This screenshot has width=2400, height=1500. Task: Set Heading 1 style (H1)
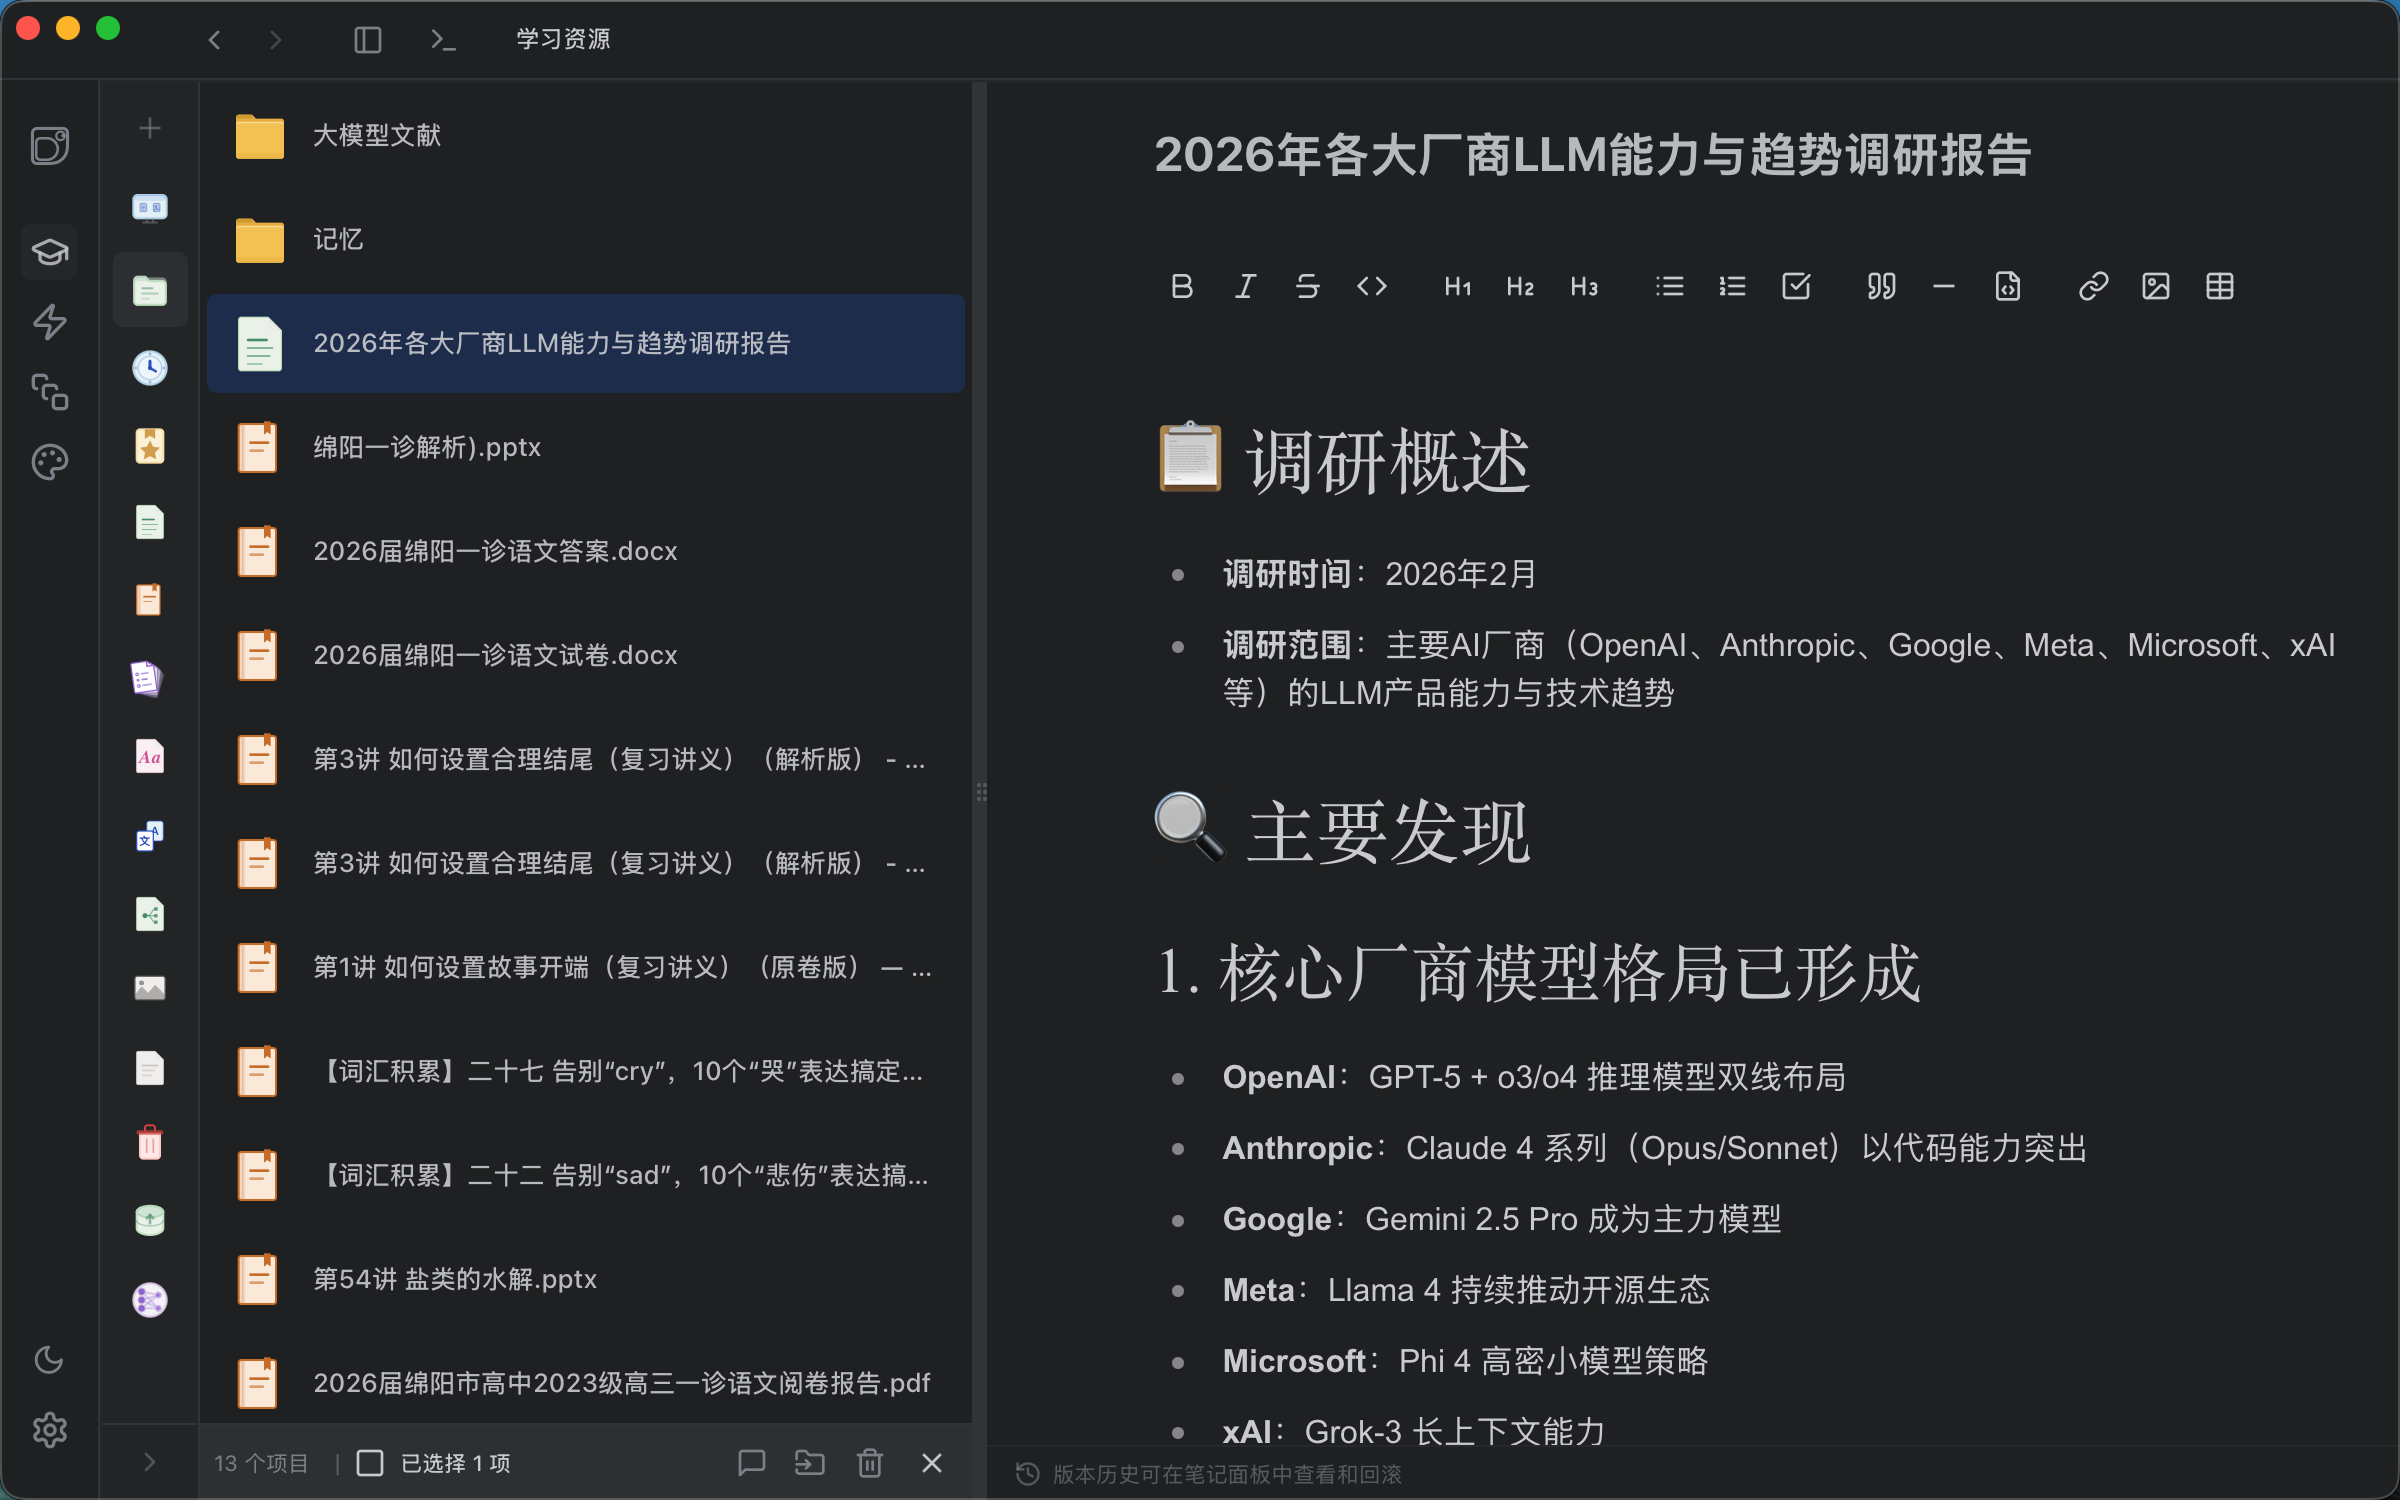1457,287
